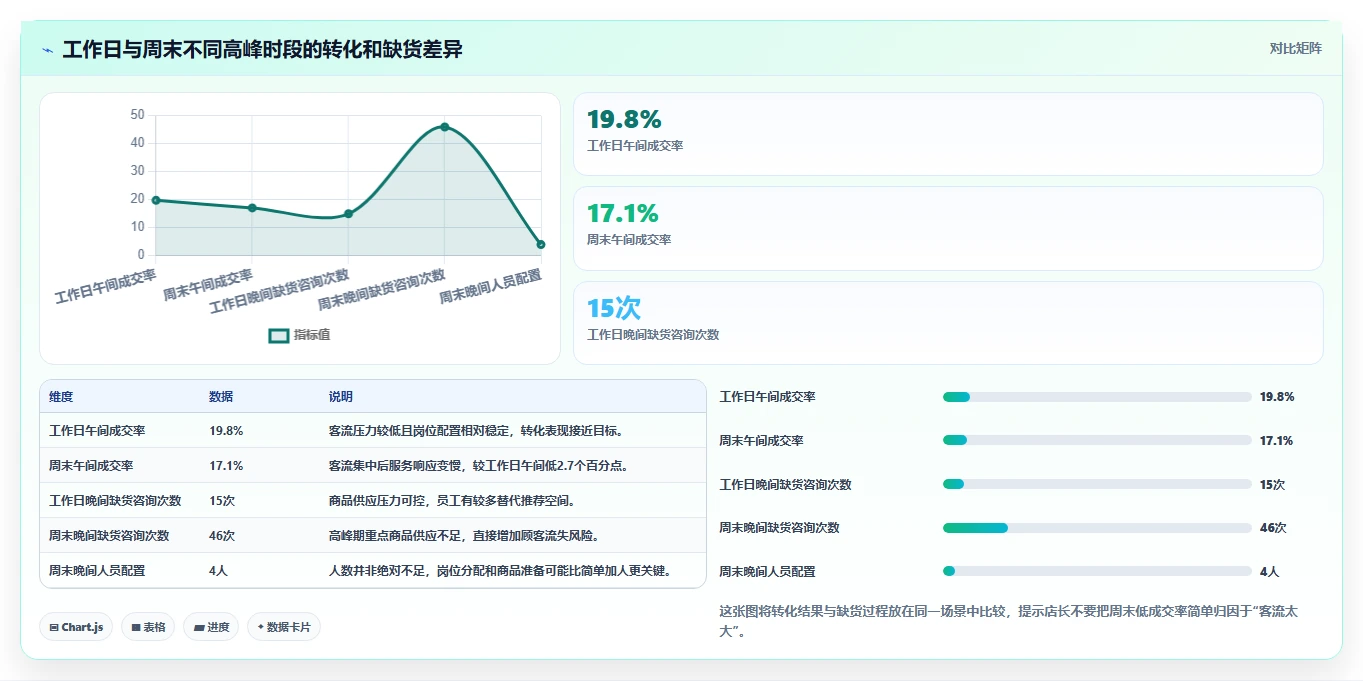Select the 19.8% data card value
This screenshot has width=1363, height=681.
tap(624, 120)
